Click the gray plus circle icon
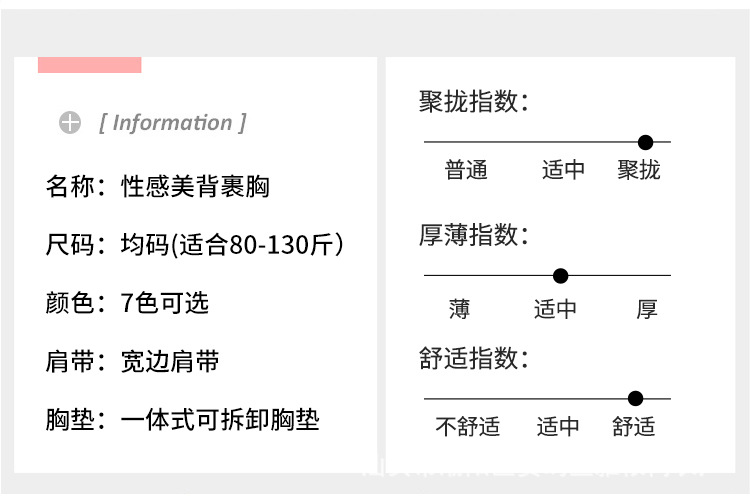This screenshot has width=750, height=500. click(x=70, y=122)
